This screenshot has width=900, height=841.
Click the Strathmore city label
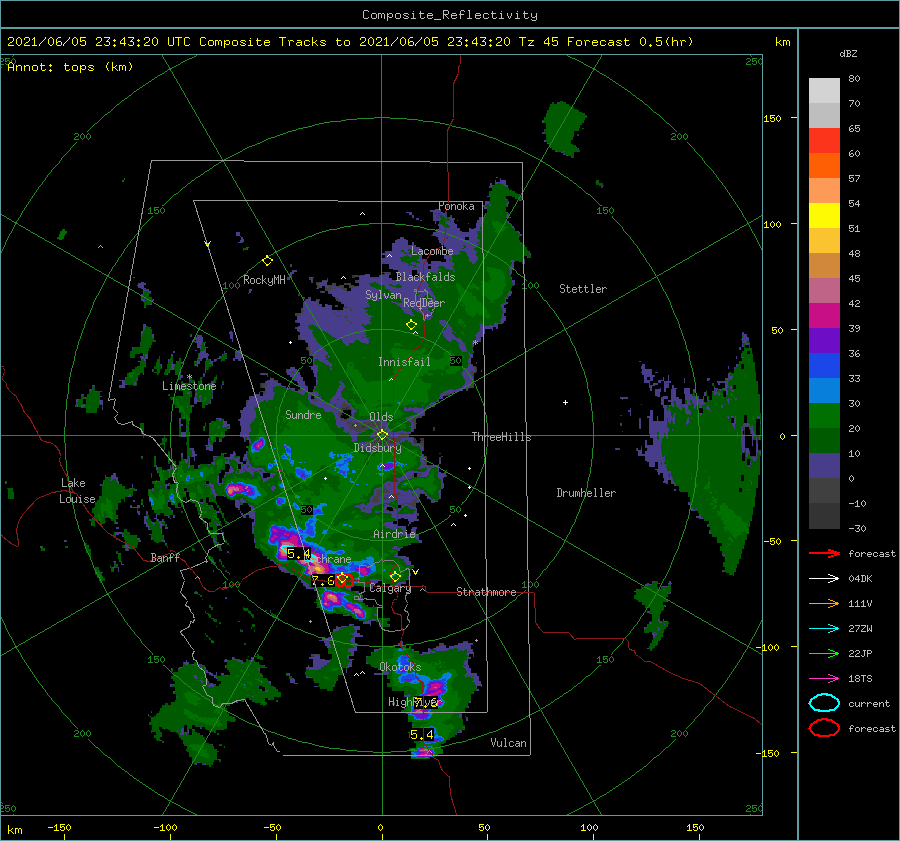click(486, 592)
